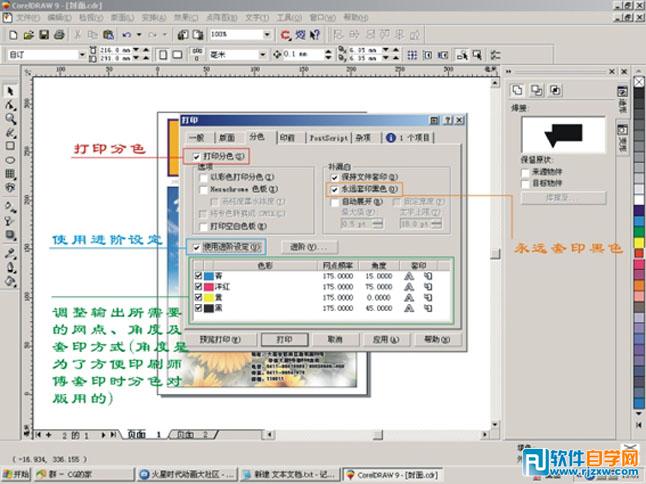The width and height of the screenshot is (646, 484).
Task: Switch to the 火星时代动画大社区 taskbar item
Action: click(x=187, y=475)
